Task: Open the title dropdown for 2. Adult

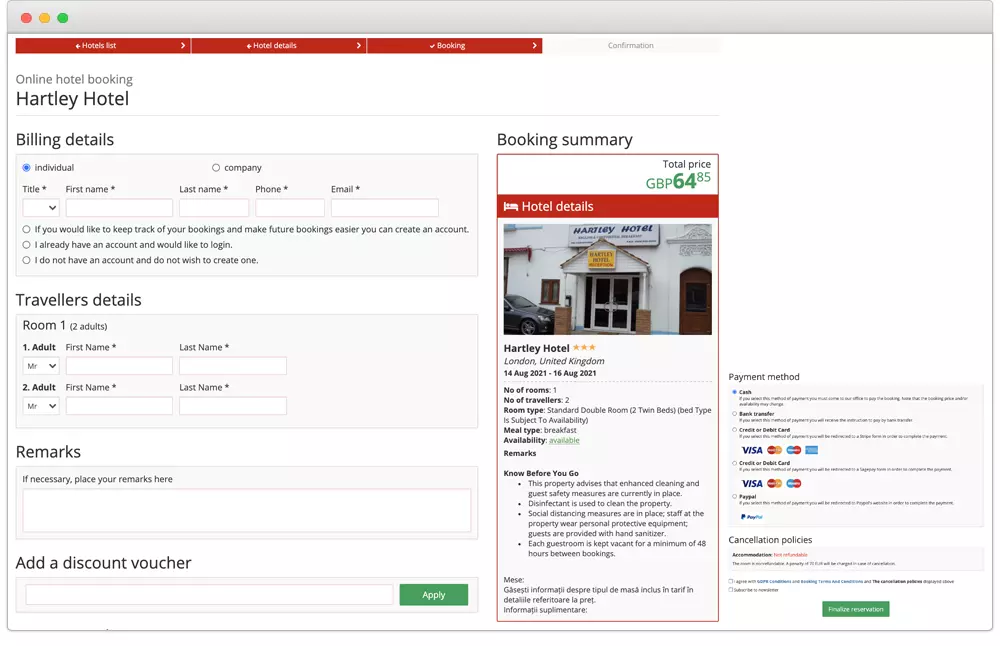Action: [41, 406]
